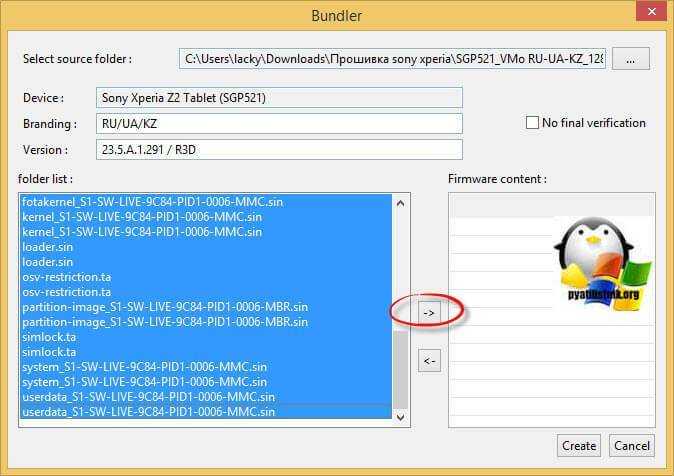The image size is (674, 476).
Task: Select the first kernel_S1-SW-LIVE MMC.sin entry
Action: pyautogui.click(x=206, y=217)
